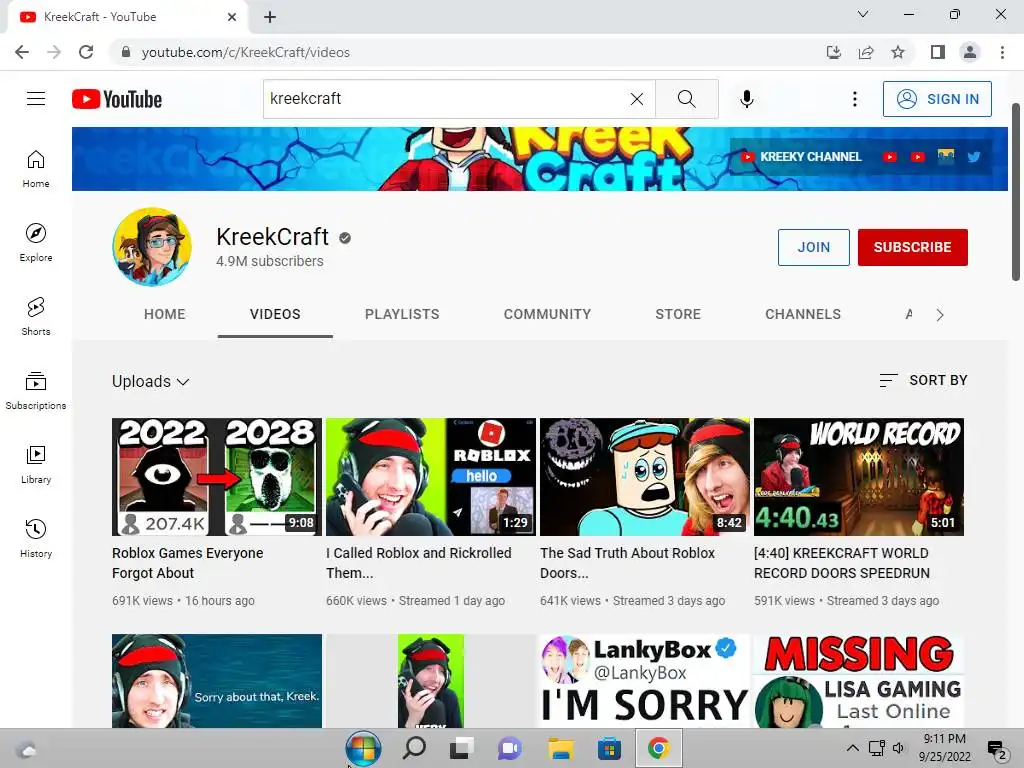
Task: Go to Home in sidebar
Action: [36, 168]
